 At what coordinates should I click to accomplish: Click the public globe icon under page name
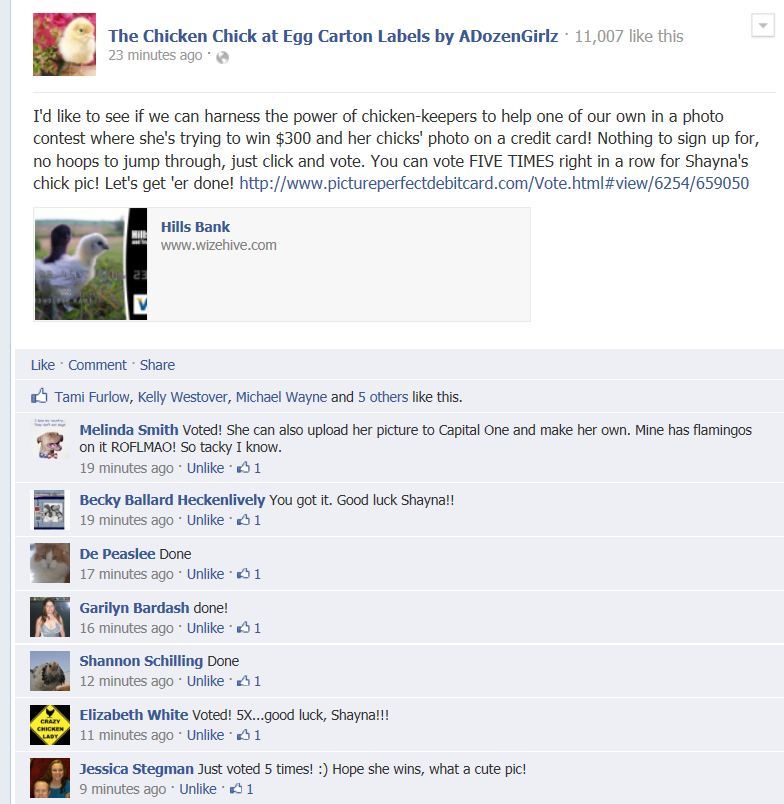point(223,57)
